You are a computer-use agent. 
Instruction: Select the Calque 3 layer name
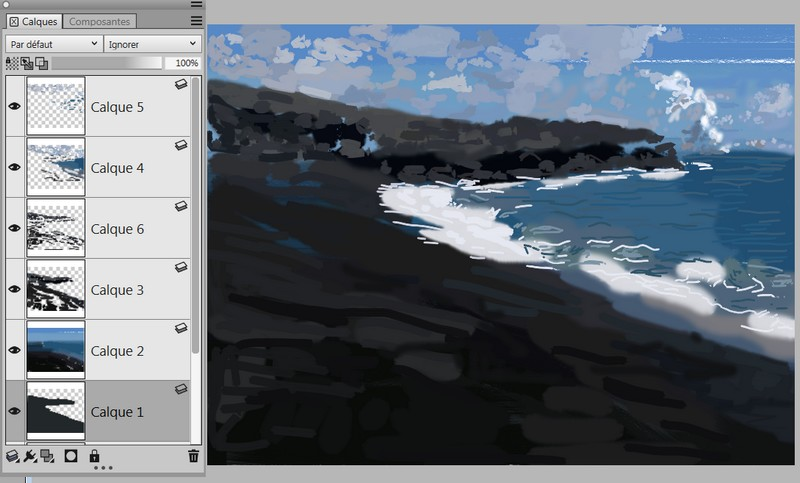[x=117, y=290]
